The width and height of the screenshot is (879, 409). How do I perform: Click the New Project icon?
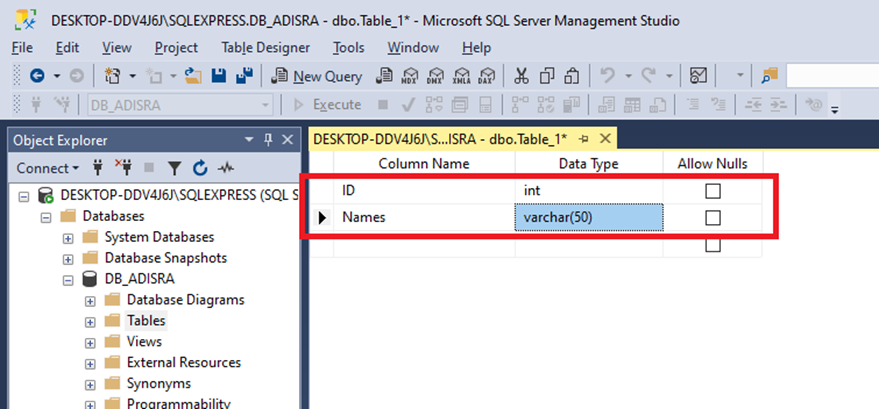(x=112, y=76)
